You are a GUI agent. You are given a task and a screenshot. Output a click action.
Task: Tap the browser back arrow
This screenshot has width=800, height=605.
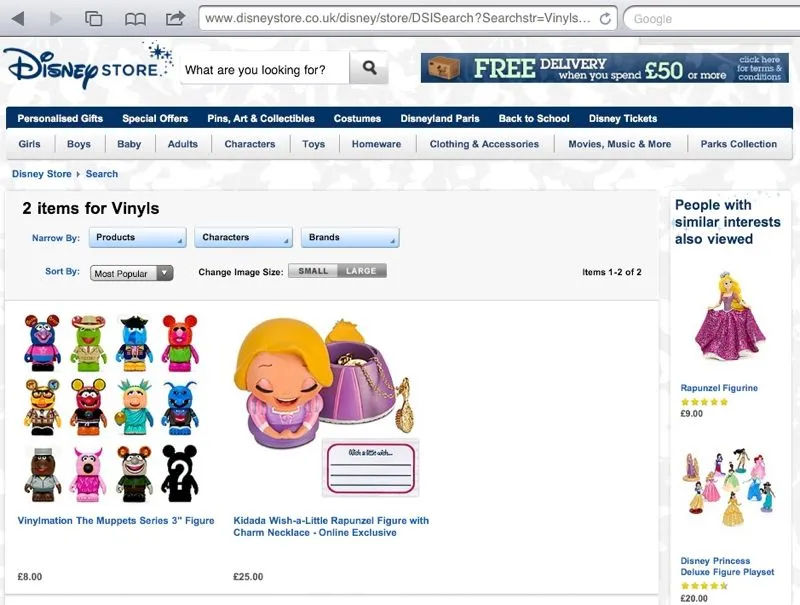tap(18, 19)
